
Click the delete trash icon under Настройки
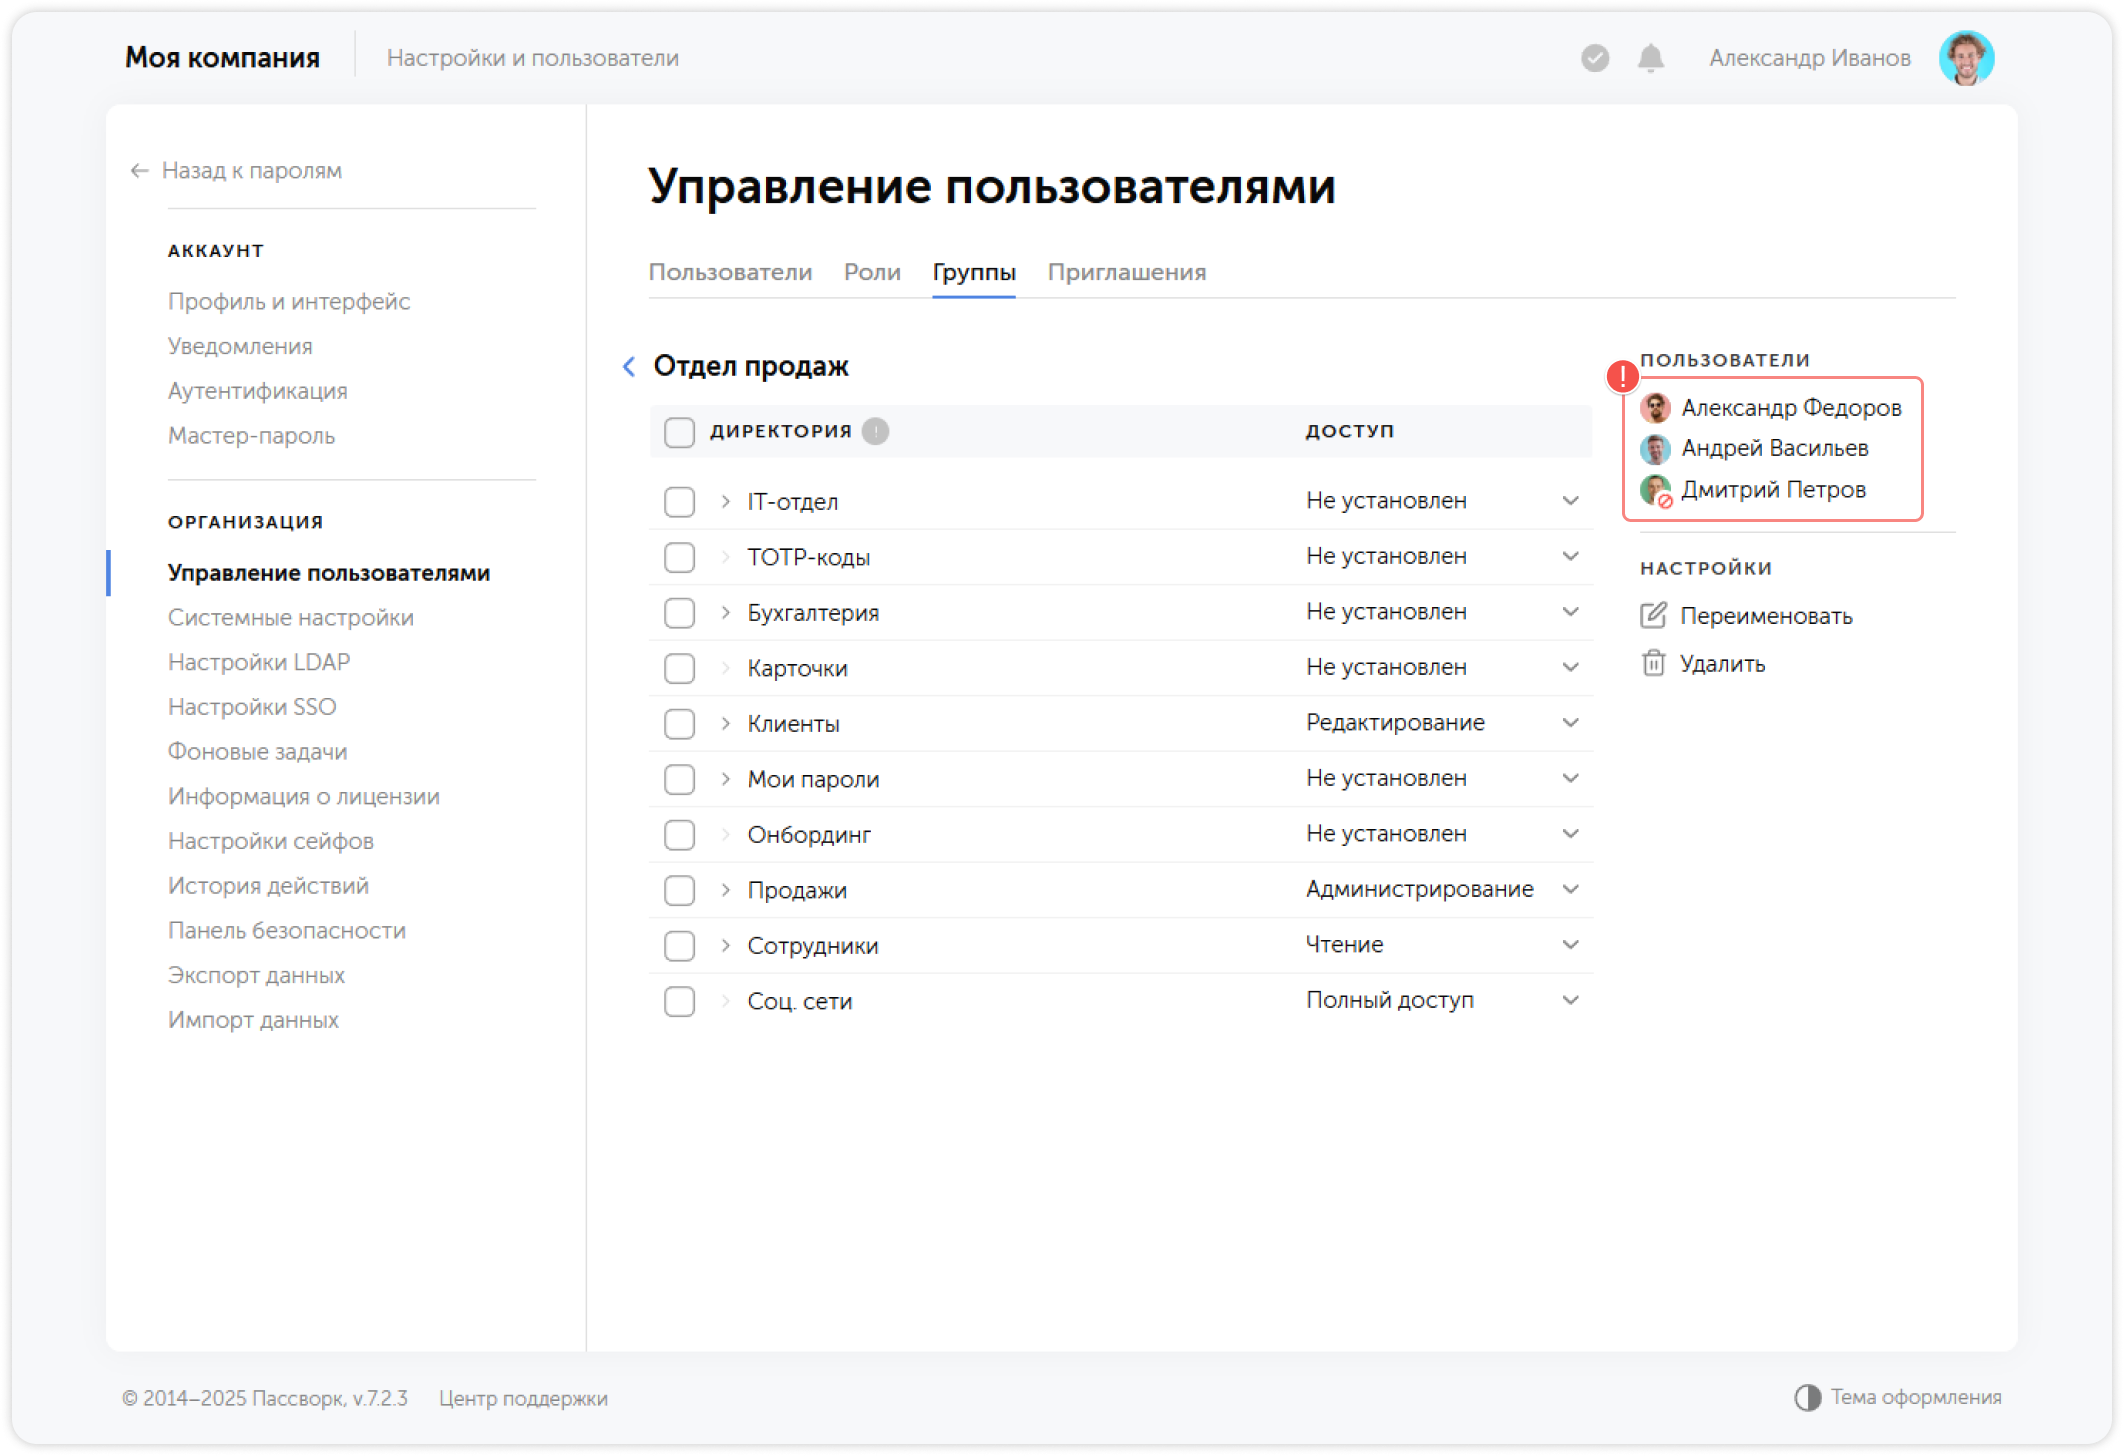pyautogui.click(x=1654, y=663)
